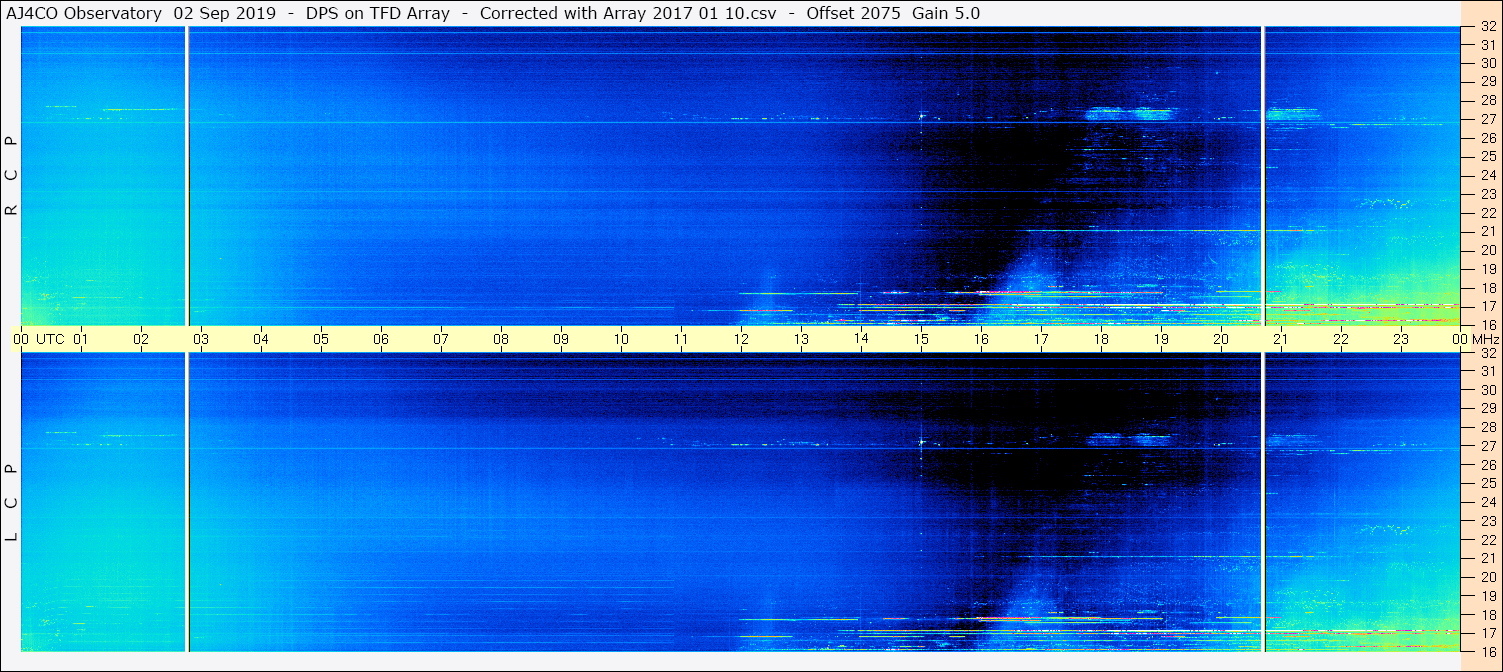This screenshot has height=672, width=1503.
Task: Select hour "08" on the time axis
Action: [501, 339]
